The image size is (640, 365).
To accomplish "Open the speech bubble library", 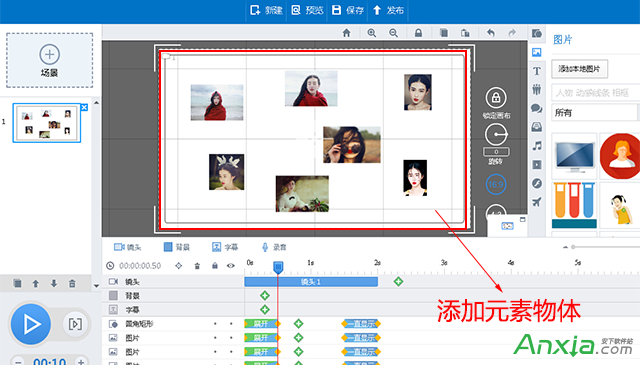I will [x=537, y=108].
